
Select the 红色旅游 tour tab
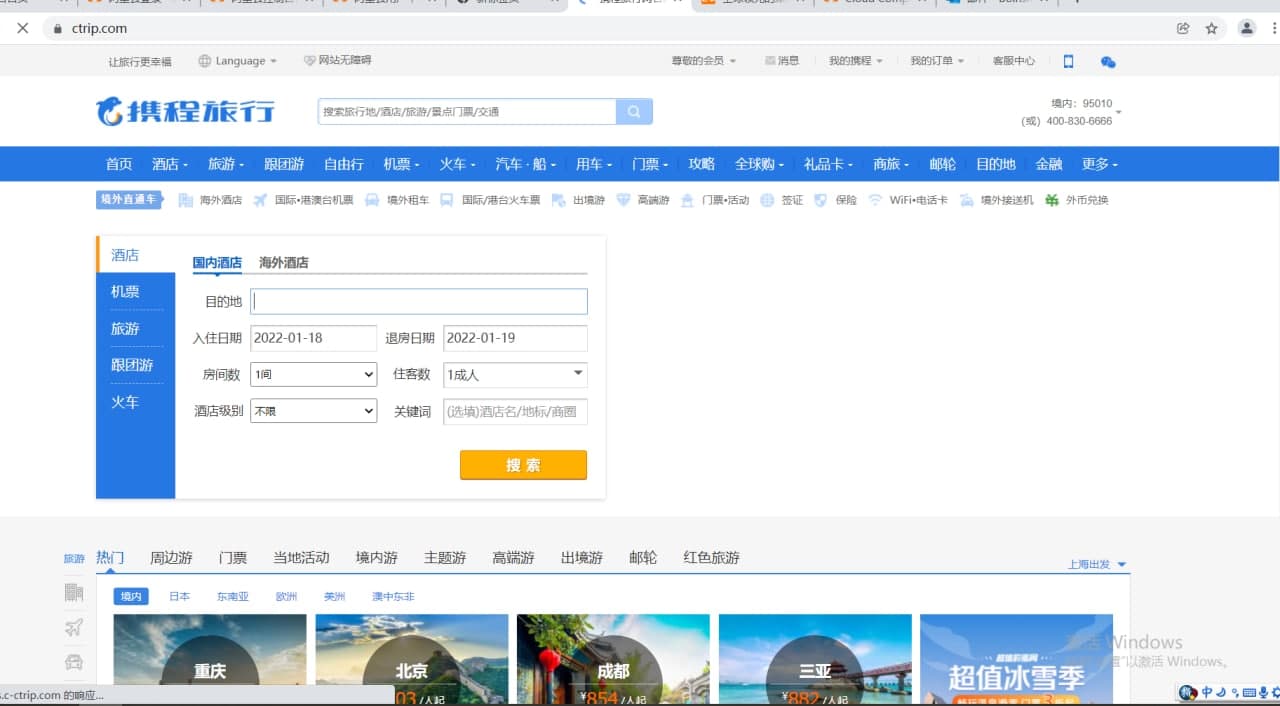point(712,558)
